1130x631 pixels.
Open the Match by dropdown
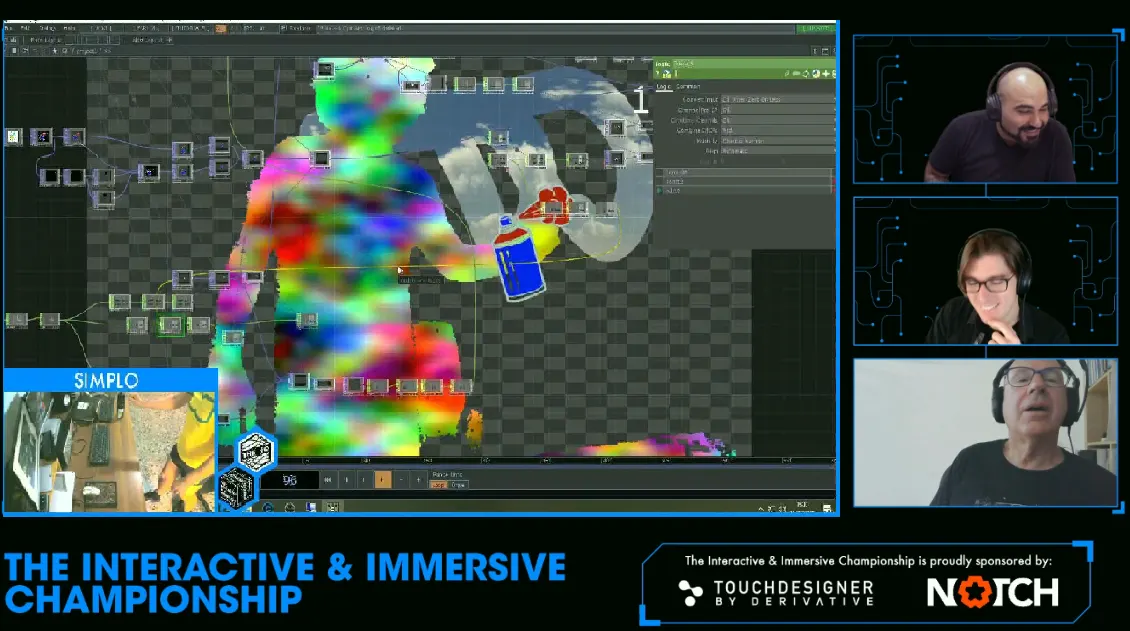(778, 141)
